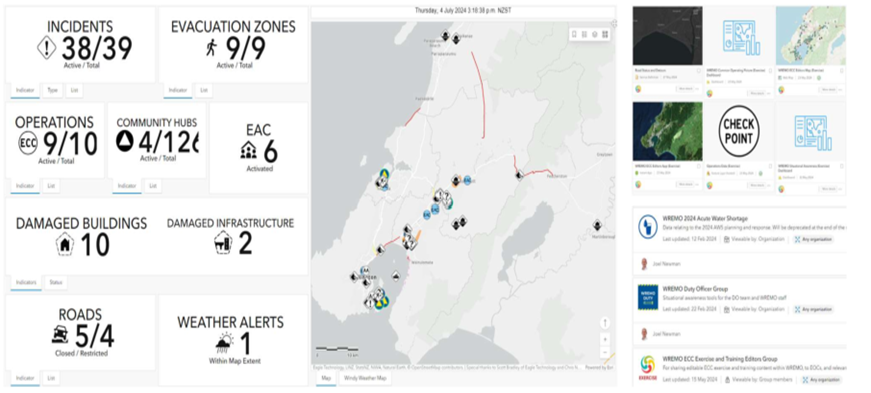Click More details on ECC Editors Map card
This screenshot has height=393, width=871.
tap(828, 89)
